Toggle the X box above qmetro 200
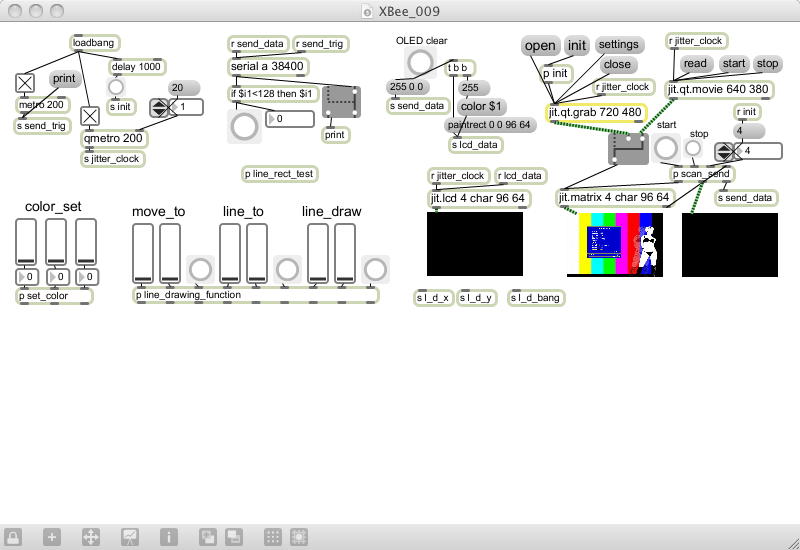 pyautogui.click(x=90, y=116)
